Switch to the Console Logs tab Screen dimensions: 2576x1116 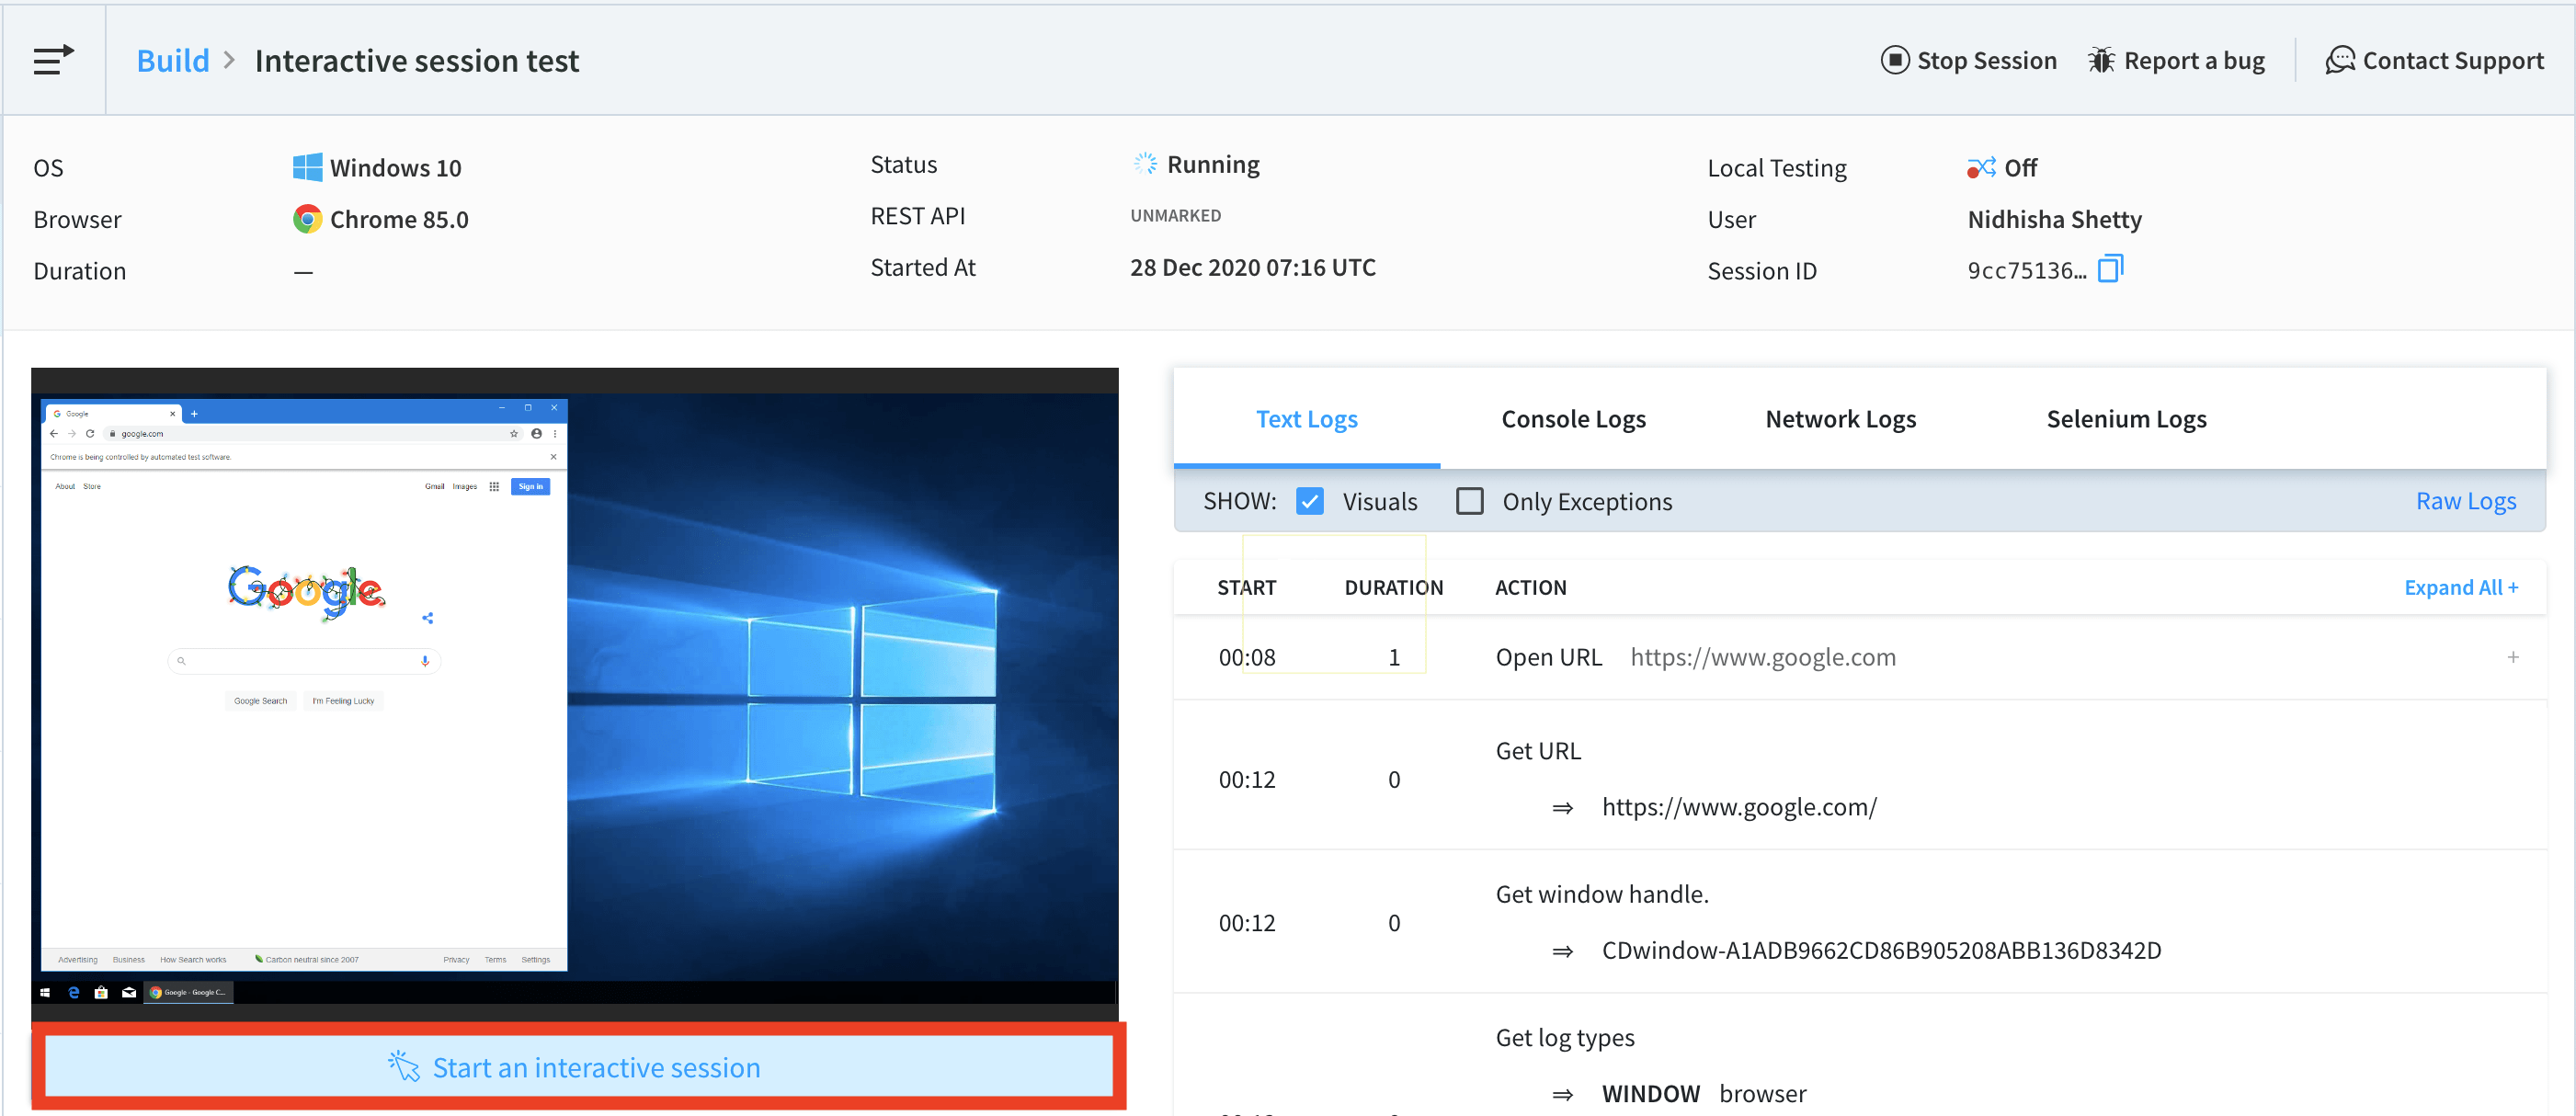pyautogui.click(x=1572, y=419)
